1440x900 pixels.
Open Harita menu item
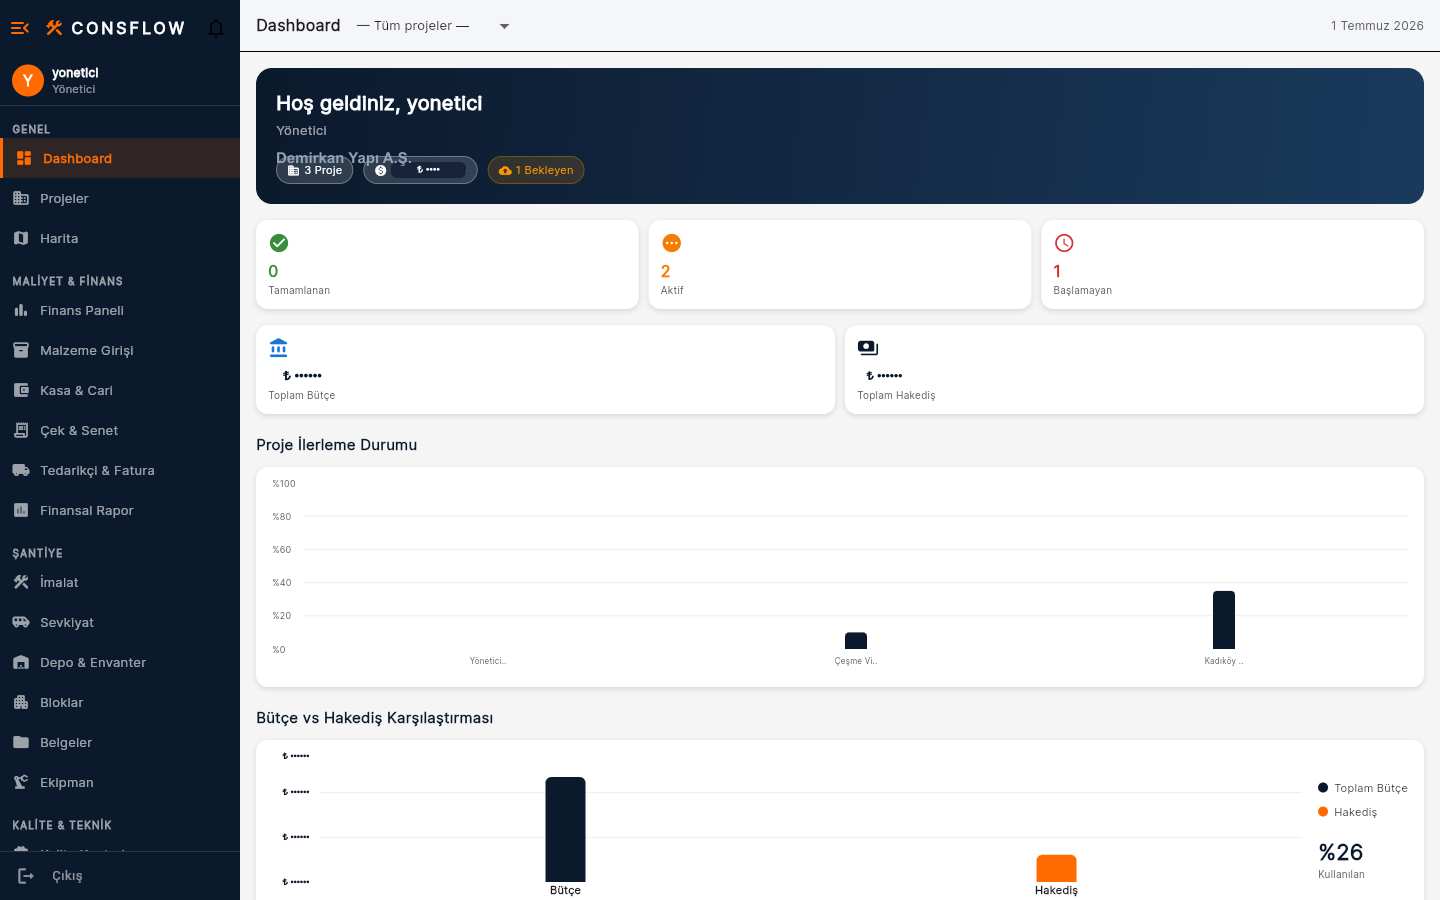tap(120, 238)
